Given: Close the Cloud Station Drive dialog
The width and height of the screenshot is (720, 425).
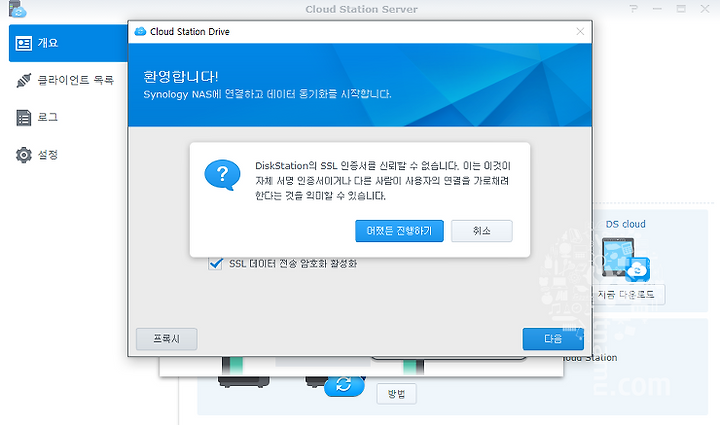Looking at the screenshot, I should [580, 31].
